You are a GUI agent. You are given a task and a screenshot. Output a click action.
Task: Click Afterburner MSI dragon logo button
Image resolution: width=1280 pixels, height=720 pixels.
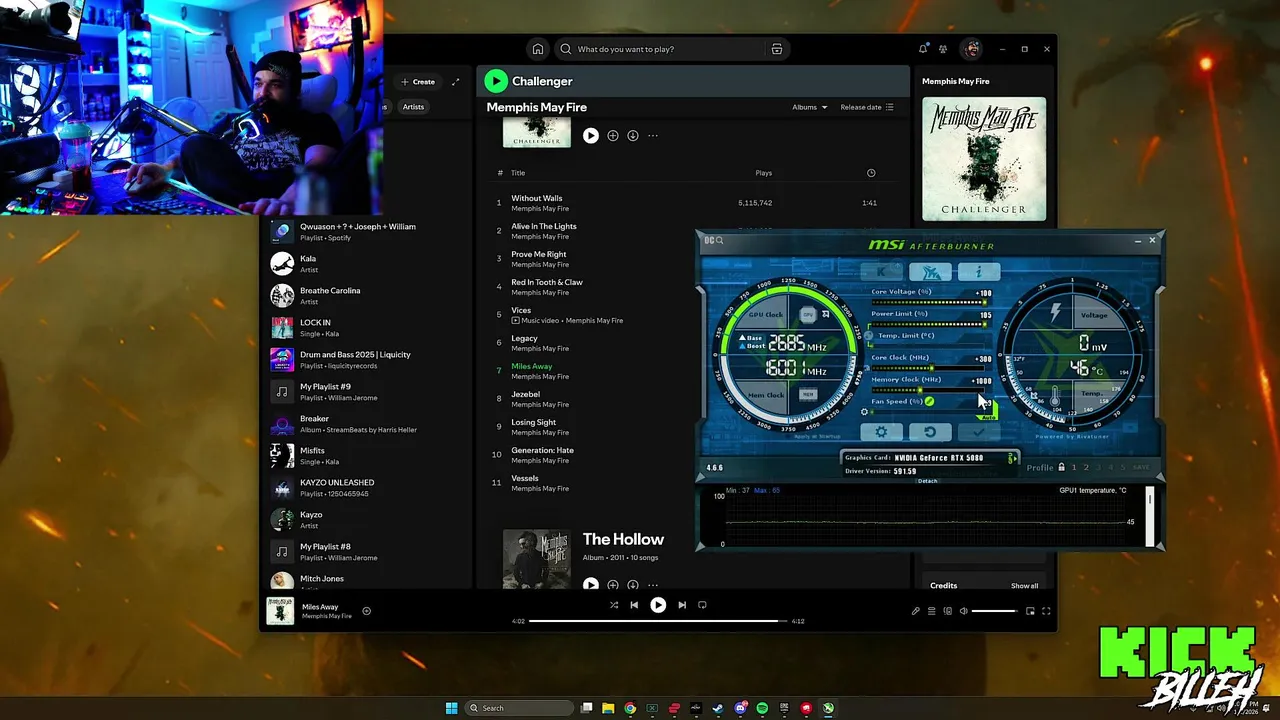tap(930, 271)
